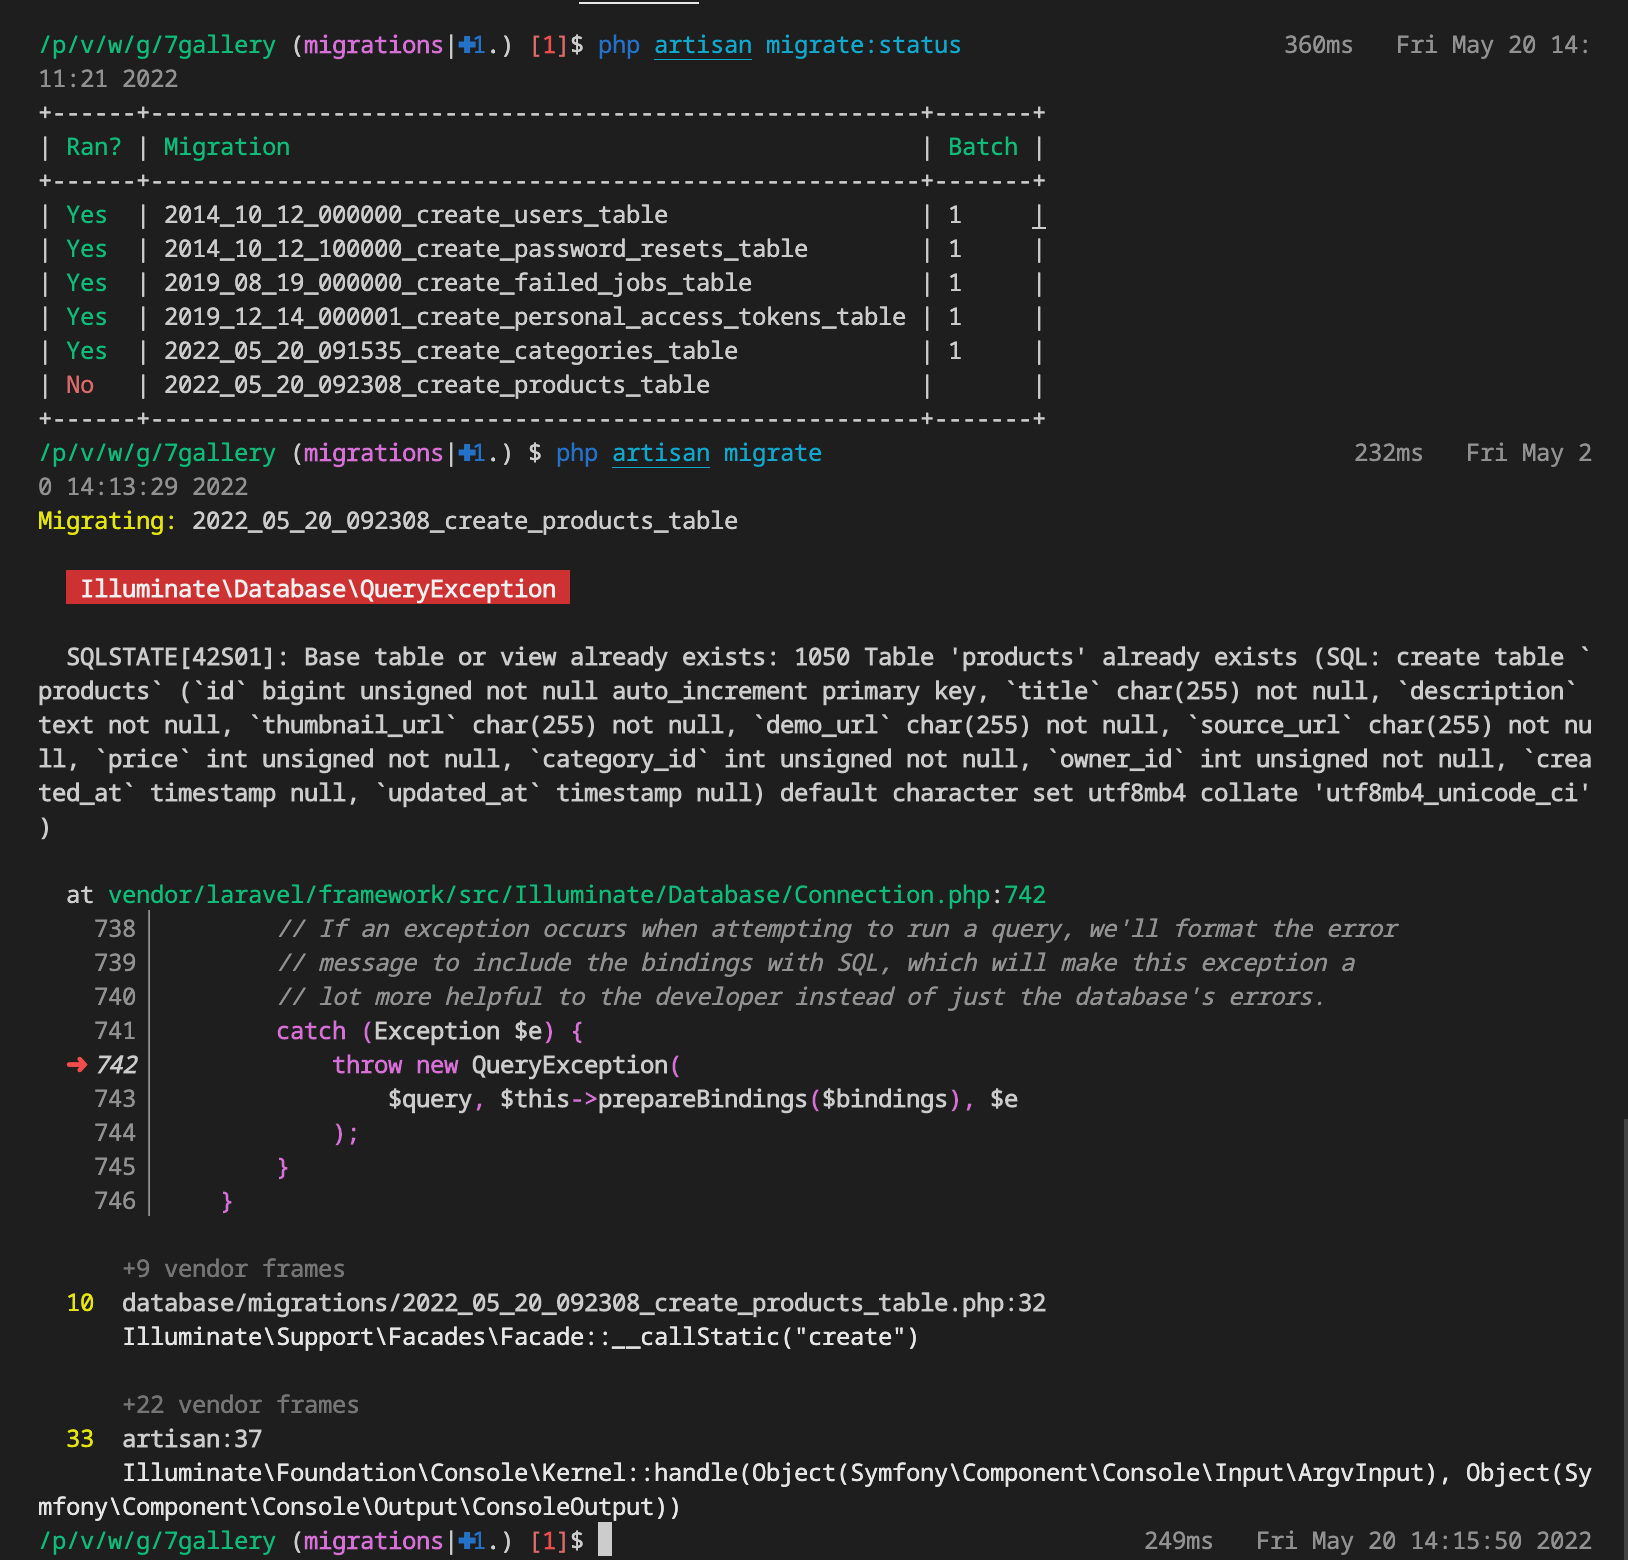Click the '249ms' timing value
1628x1560 pixels.
[1179, 1541]
